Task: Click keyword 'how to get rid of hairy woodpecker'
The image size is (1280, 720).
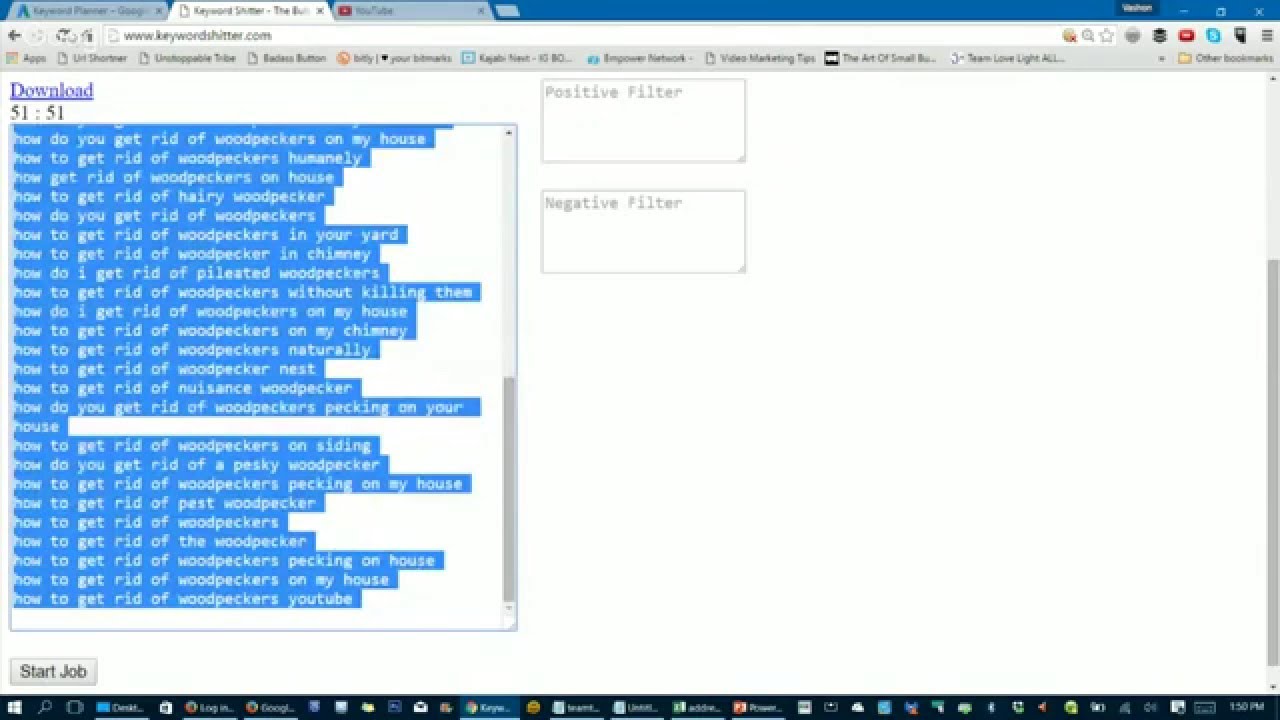Action: coord(169,196)
